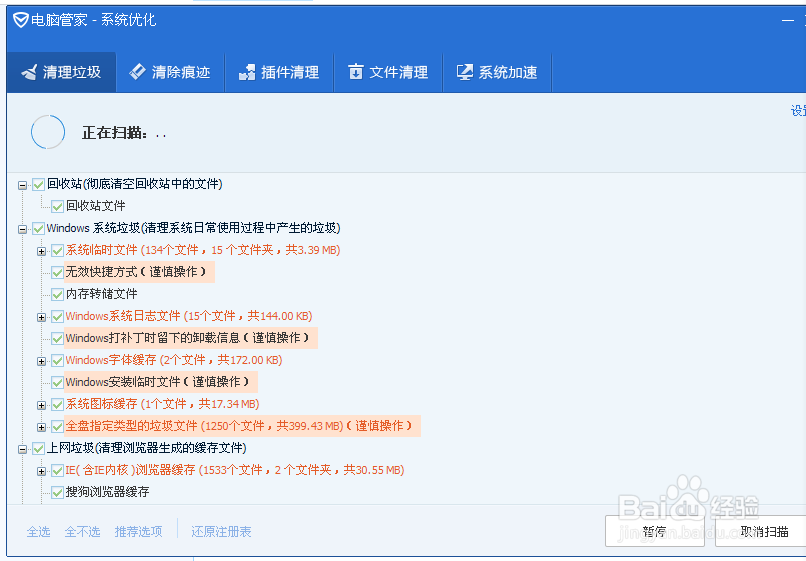Click the plugin icon on 插件清理 tab
The height and width of the screenshot is (561, 806).
247,72
